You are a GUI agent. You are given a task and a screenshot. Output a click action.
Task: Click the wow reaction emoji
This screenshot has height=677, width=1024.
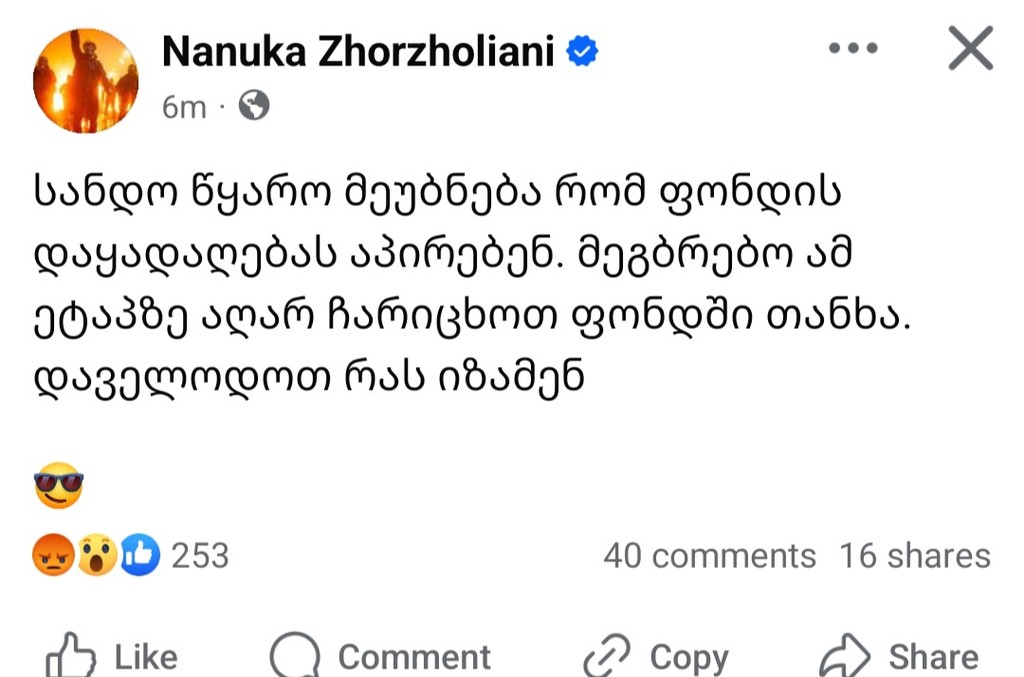click(97, 555)
